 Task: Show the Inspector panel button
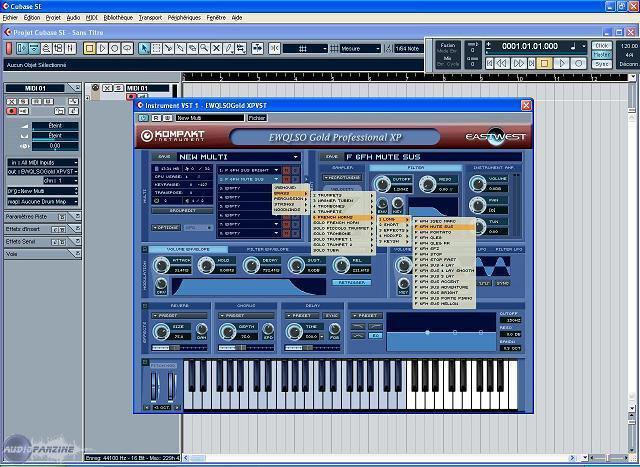(22, 49)
